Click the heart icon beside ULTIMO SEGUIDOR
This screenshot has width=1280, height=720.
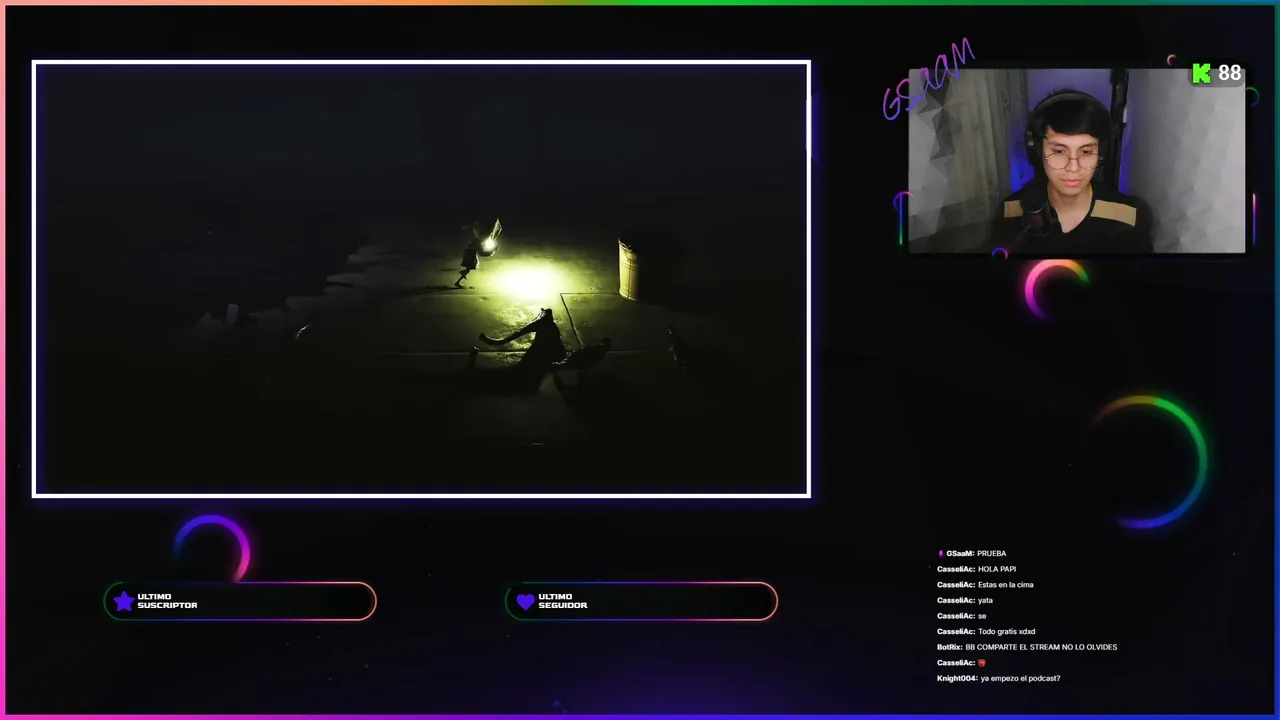point(525,601)
